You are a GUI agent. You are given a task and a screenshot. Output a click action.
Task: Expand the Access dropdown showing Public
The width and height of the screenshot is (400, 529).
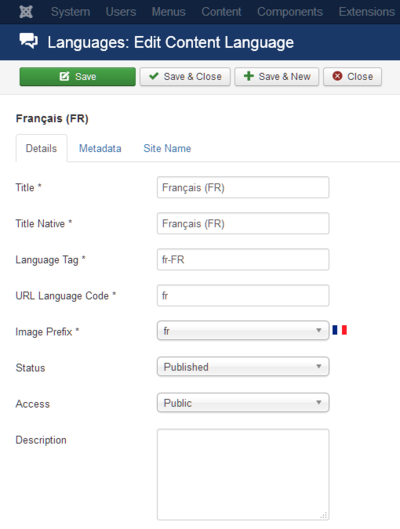coord(243,402)
